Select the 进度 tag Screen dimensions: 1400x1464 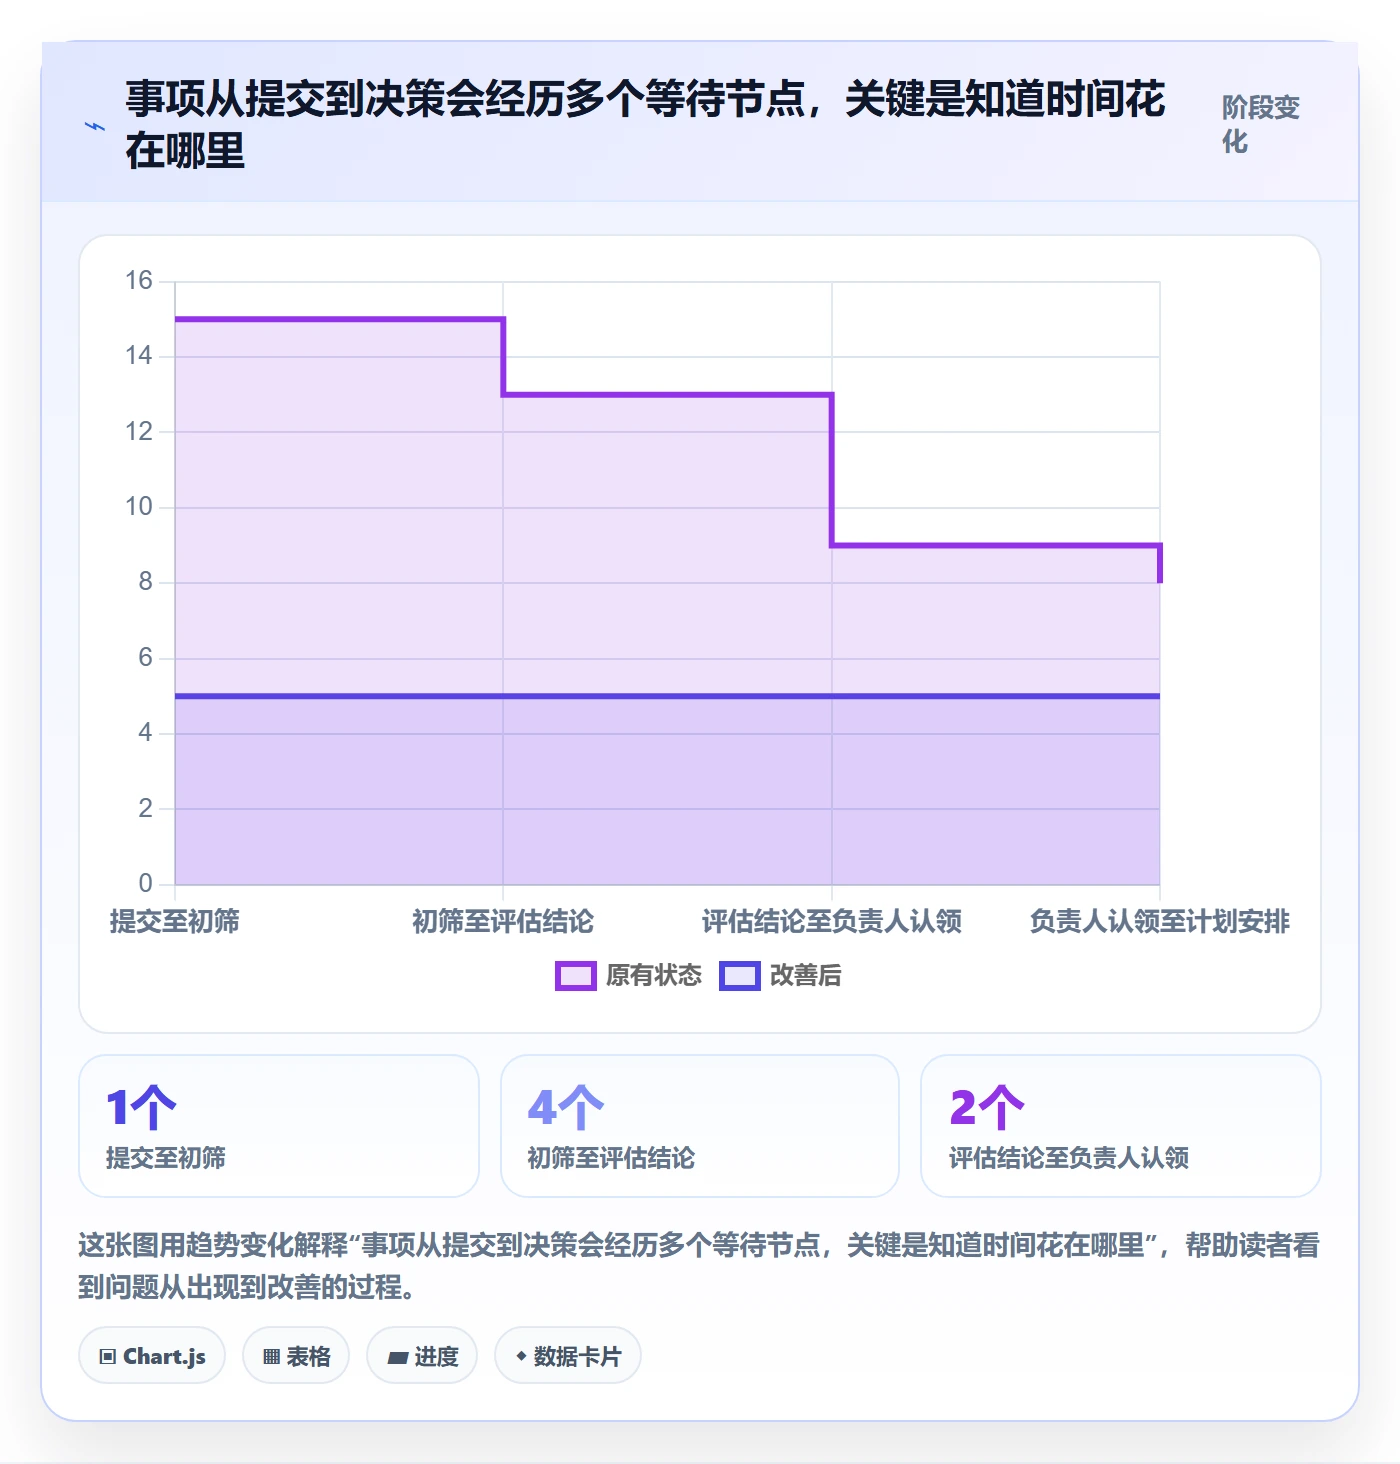(422, 1356)
